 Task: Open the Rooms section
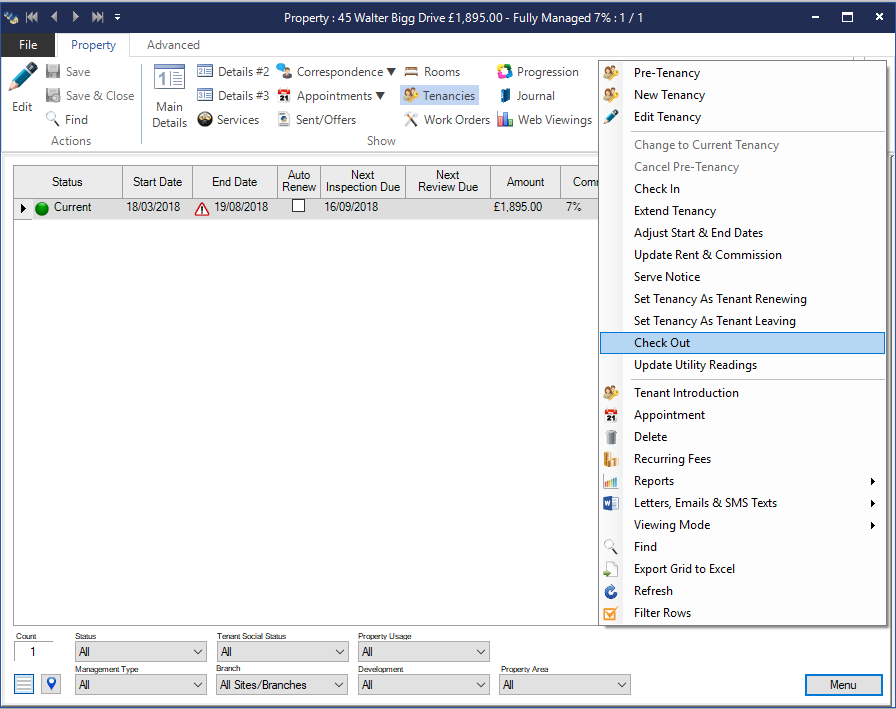[x=432, y=72]
